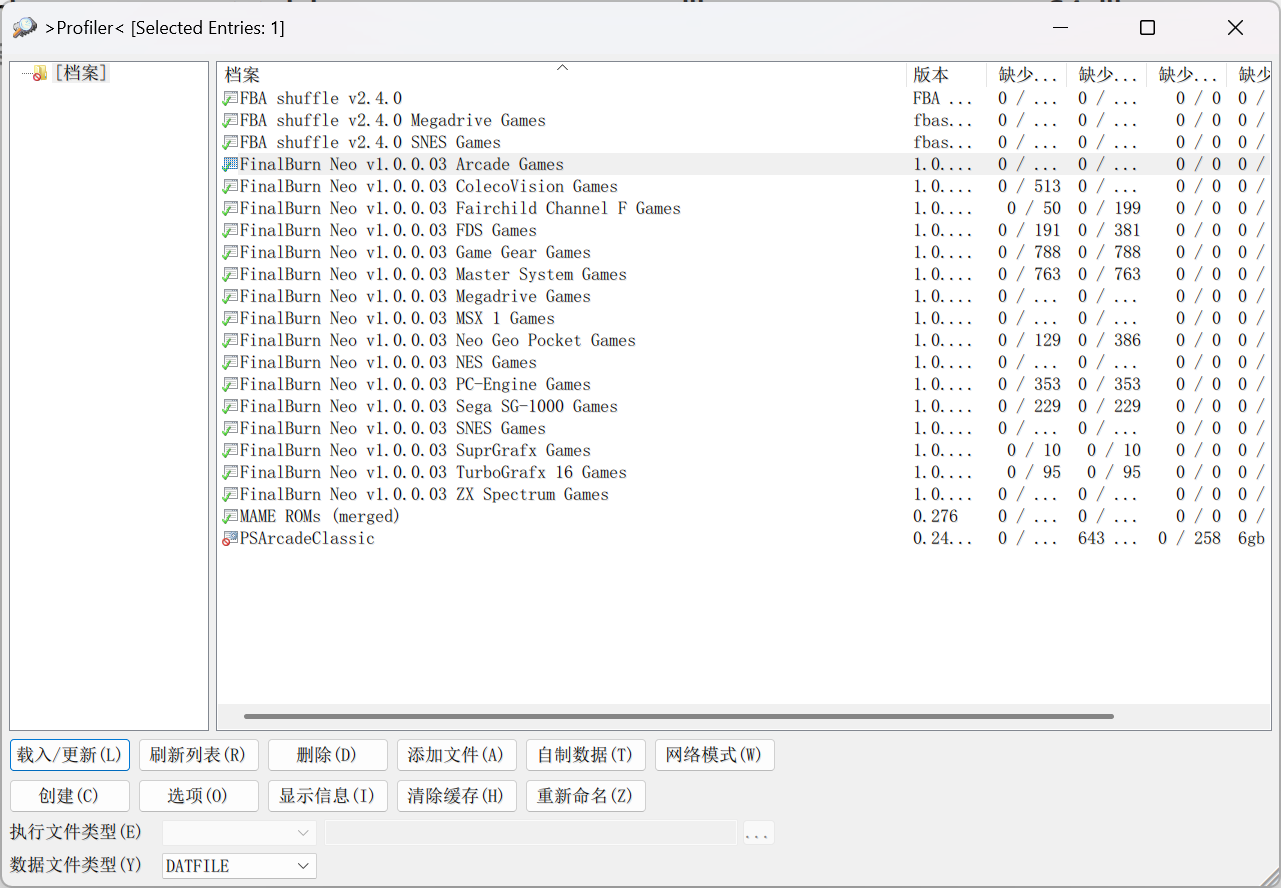The image size is (1281, 888).
Task: Click the icon of FinalBurn Neo FDS Games
Action: pos(231,231)
